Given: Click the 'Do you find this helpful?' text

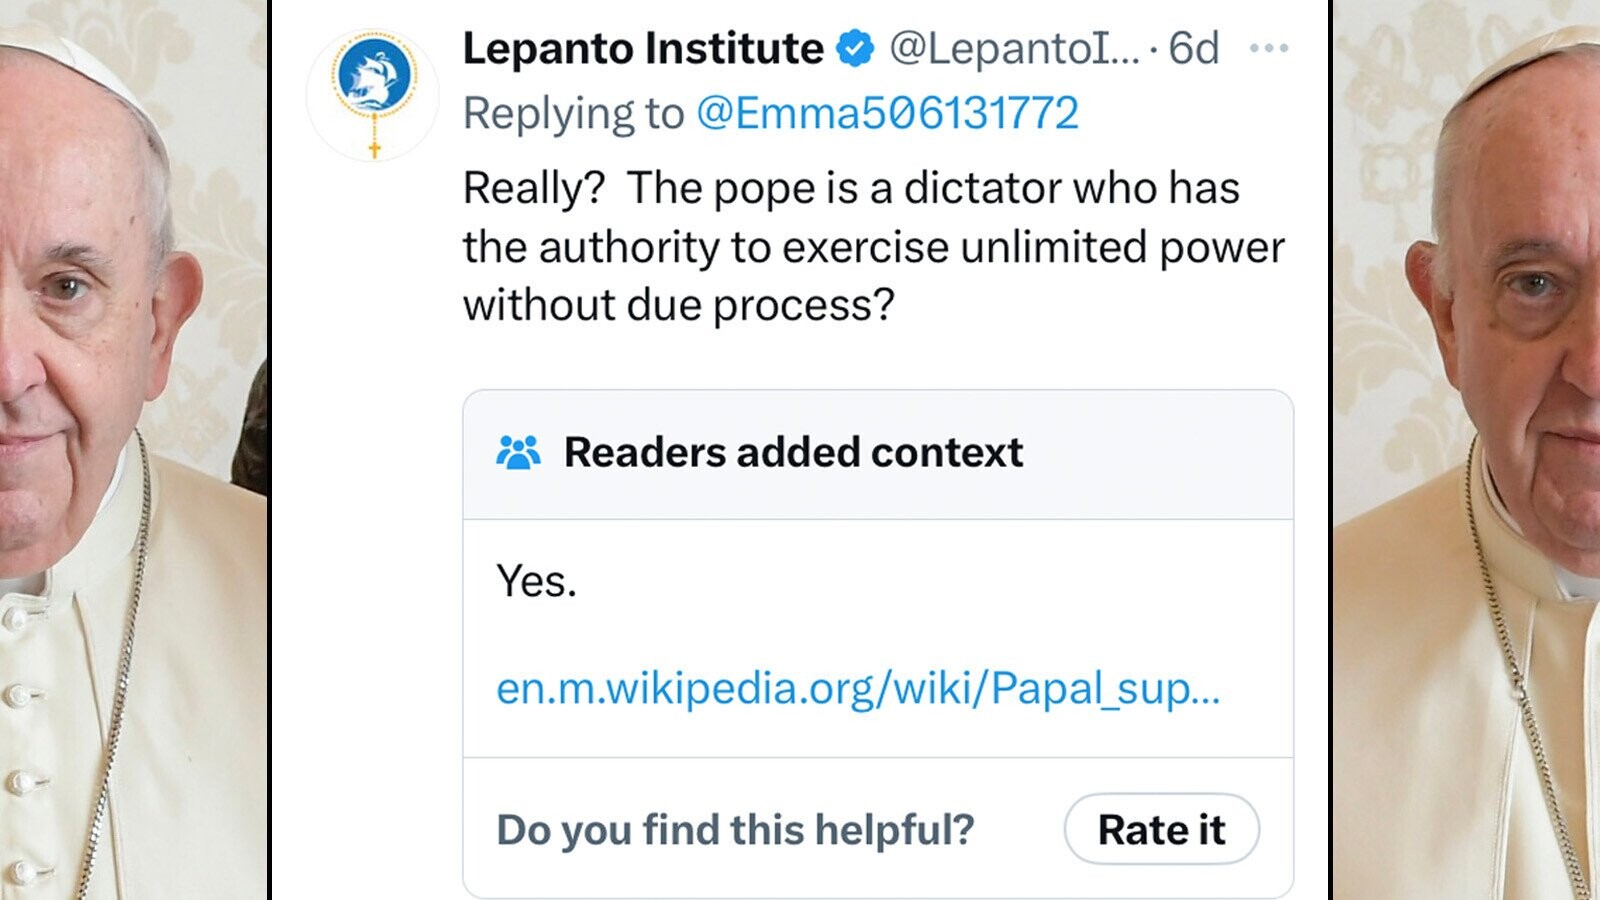Looking at the screenshot, I should click(x=735, y=830).
